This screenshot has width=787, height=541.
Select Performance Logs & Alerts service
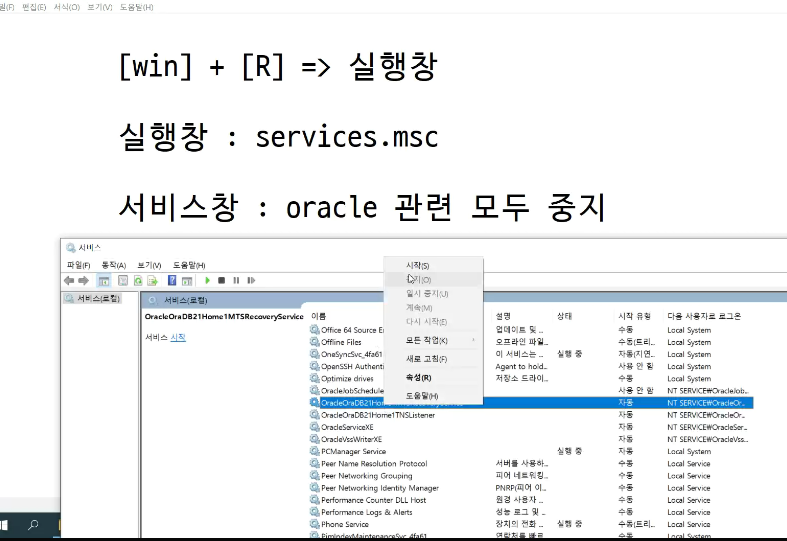531,512
